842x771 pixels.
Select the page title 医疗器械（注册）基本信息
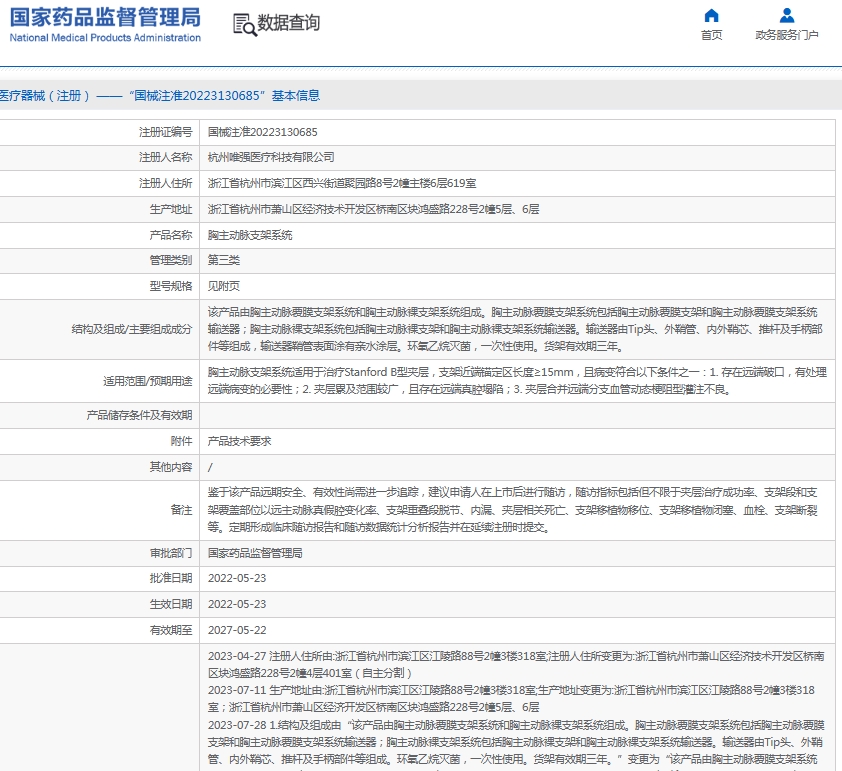(159, 96)
